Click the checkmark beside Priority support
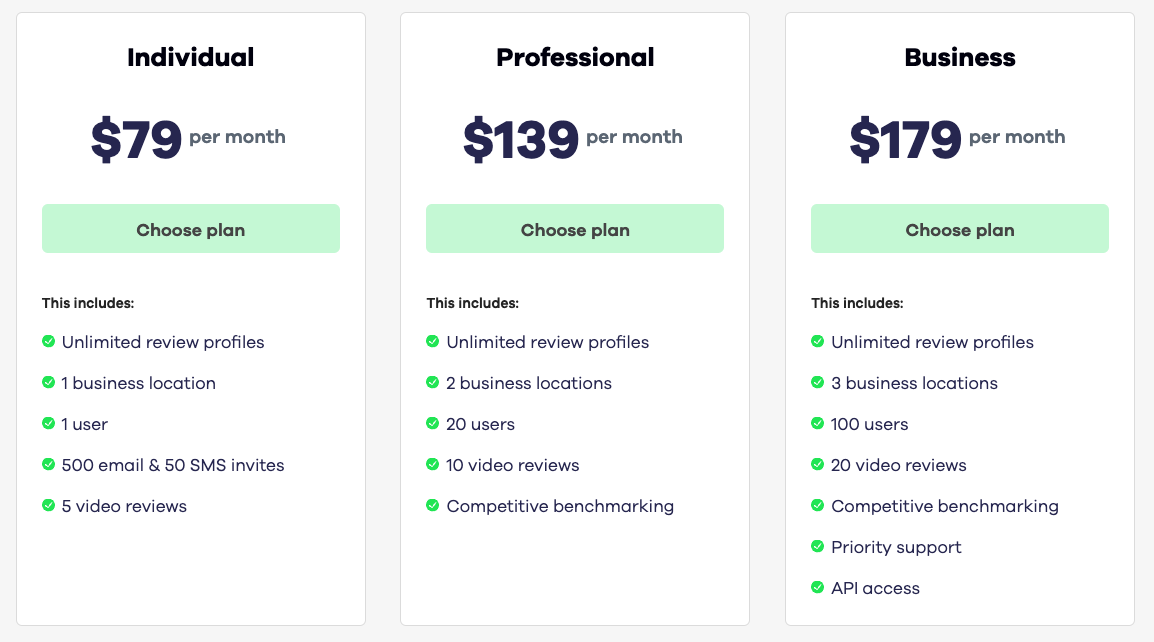1154x642 pixels. click(x=817, y=547)
